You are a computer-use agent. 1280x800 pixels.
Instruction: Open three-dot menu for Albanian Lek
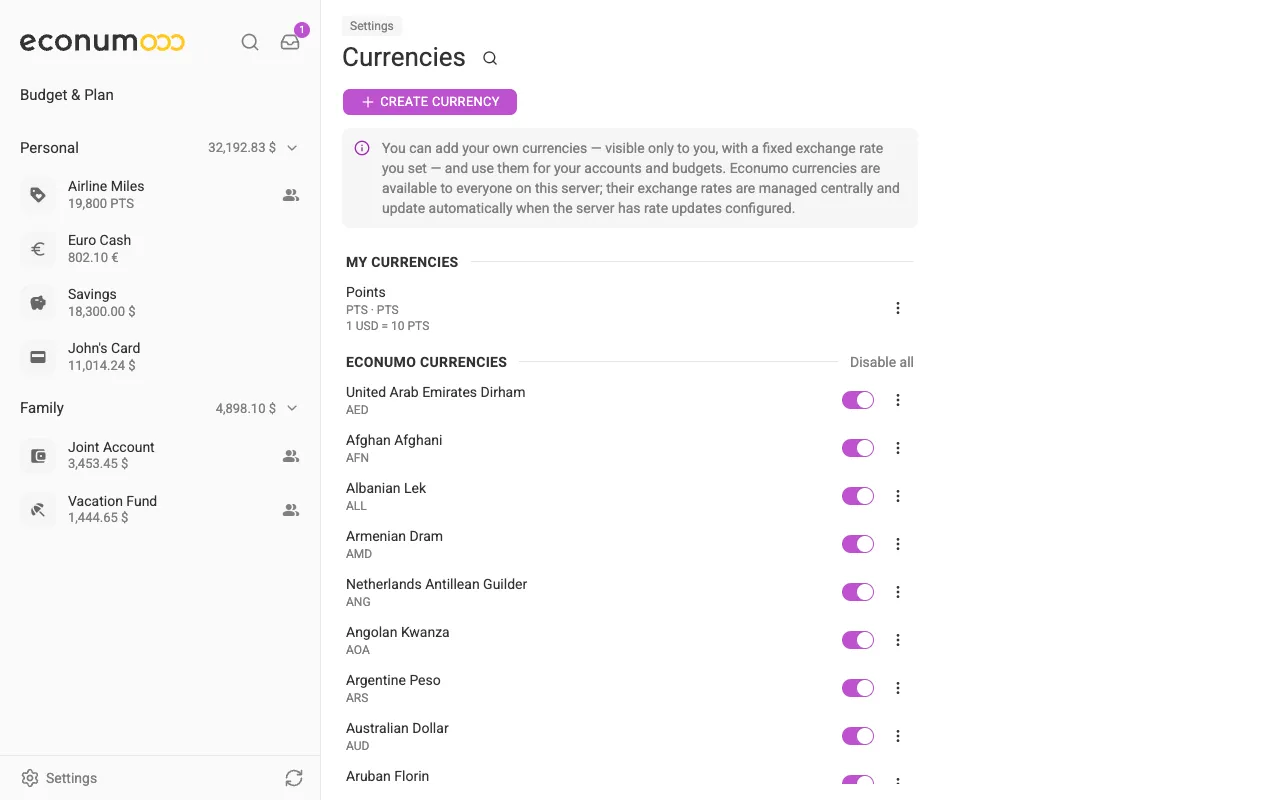[x=898, y=496]
